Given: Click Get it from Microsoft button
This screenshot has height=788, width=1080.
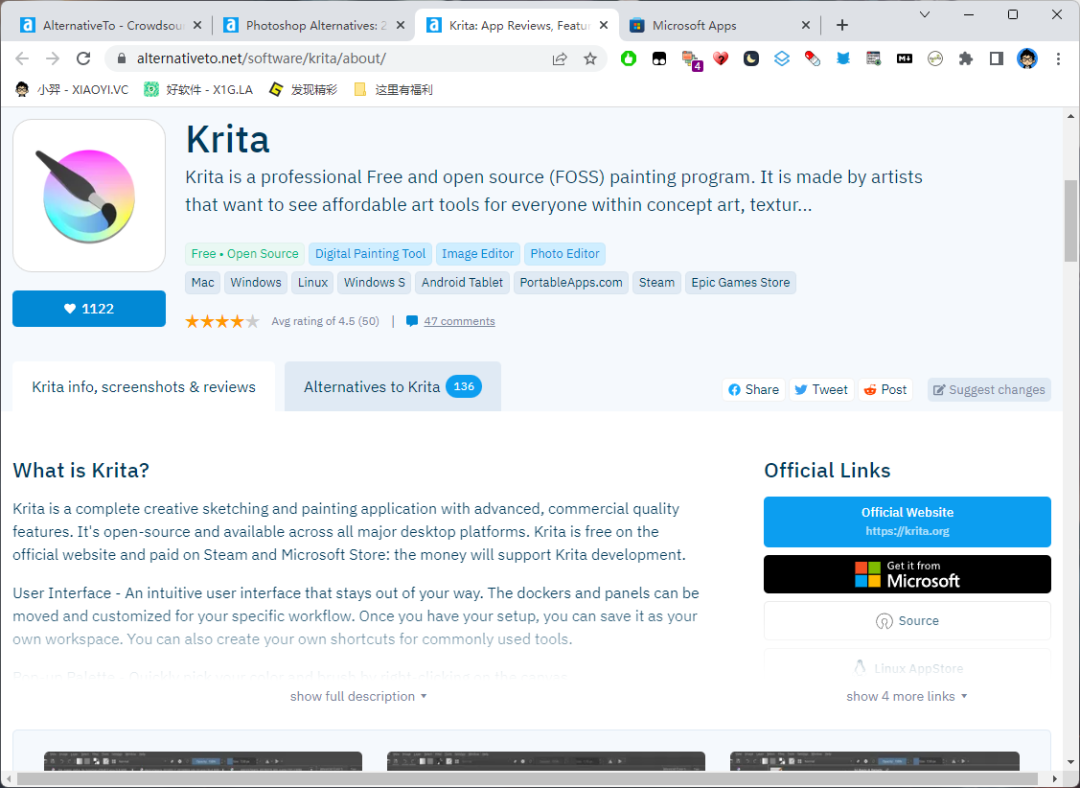Looking at the screenshot, I should point(907,574).
